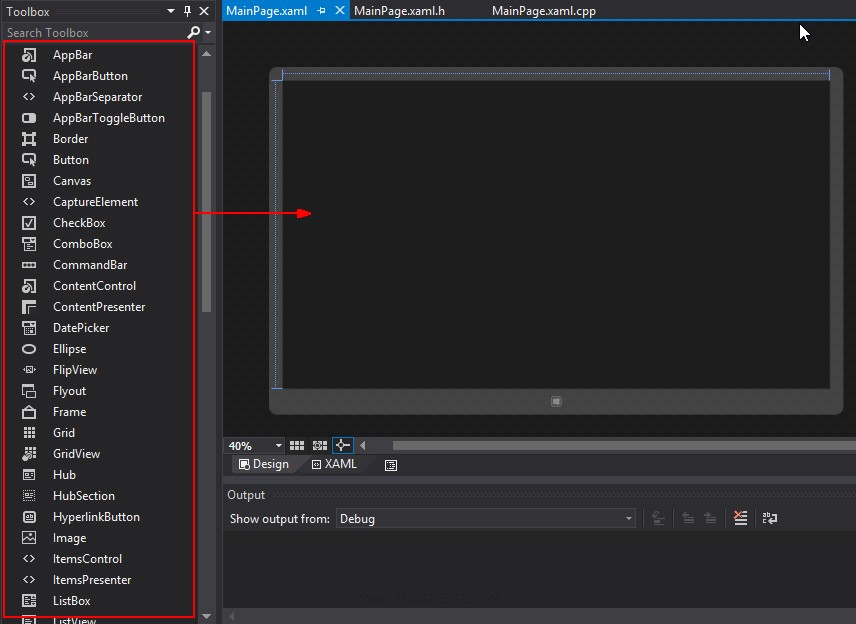The width and height of the screenshot is (856, 624).
Task: Select the Image control in Toolbox
Action: (x=69, y=538)
